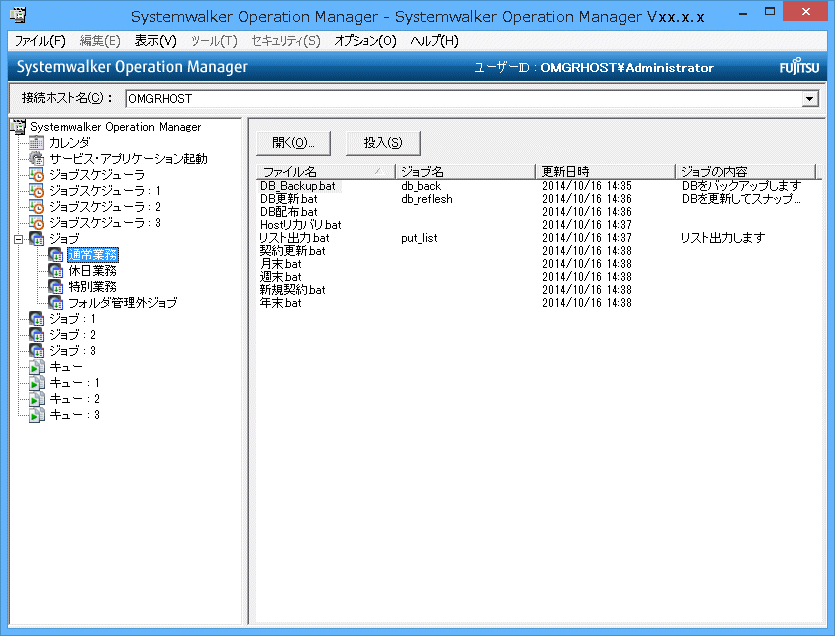This screenshot has height=636, width=835.
Task: Select file 新規契約.bat
Action: pyautogui.click(x=292, y=290)
